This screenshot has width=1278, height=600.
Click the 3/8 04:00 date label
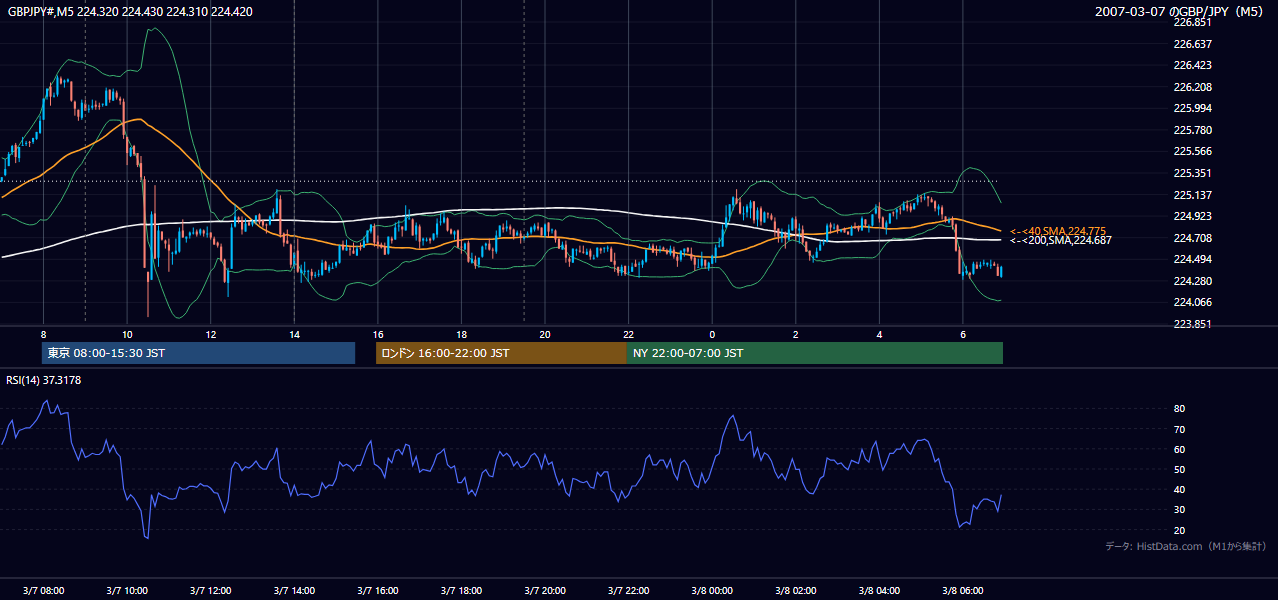click(879, 591)
